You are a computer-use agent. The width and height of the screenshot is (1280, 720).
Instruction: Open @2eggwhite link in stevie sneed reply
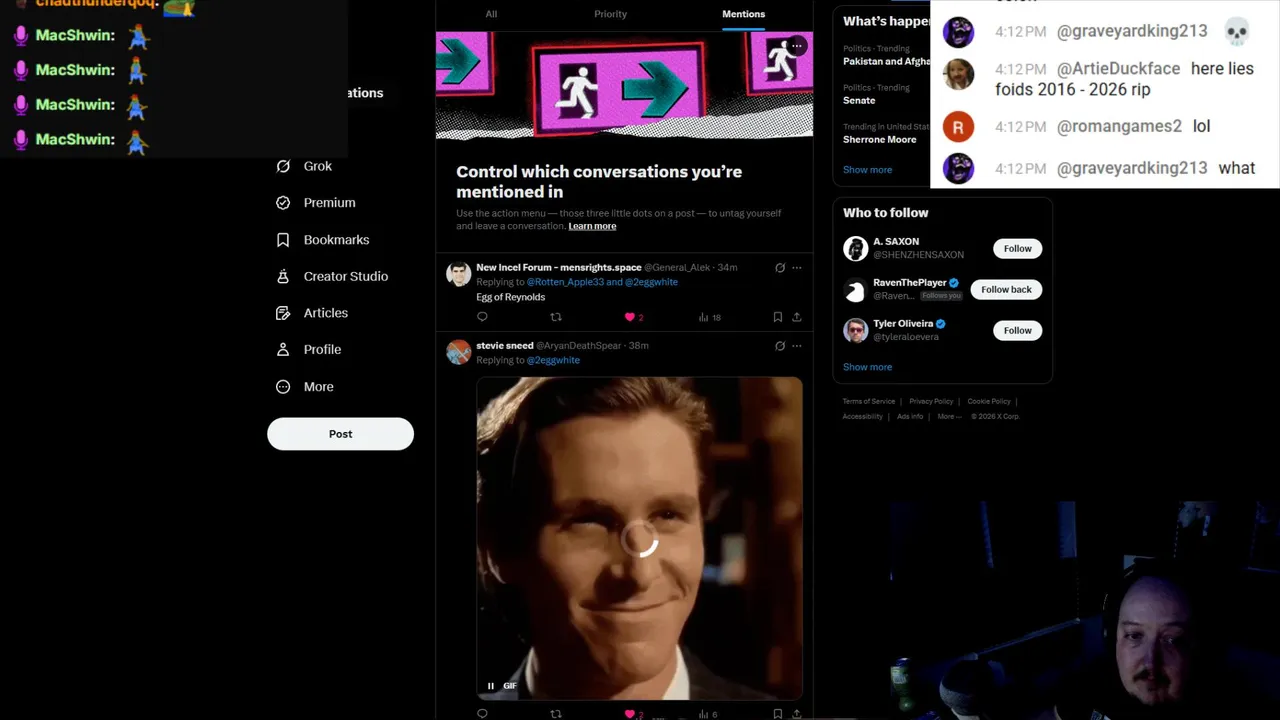(x=553, y=360)
